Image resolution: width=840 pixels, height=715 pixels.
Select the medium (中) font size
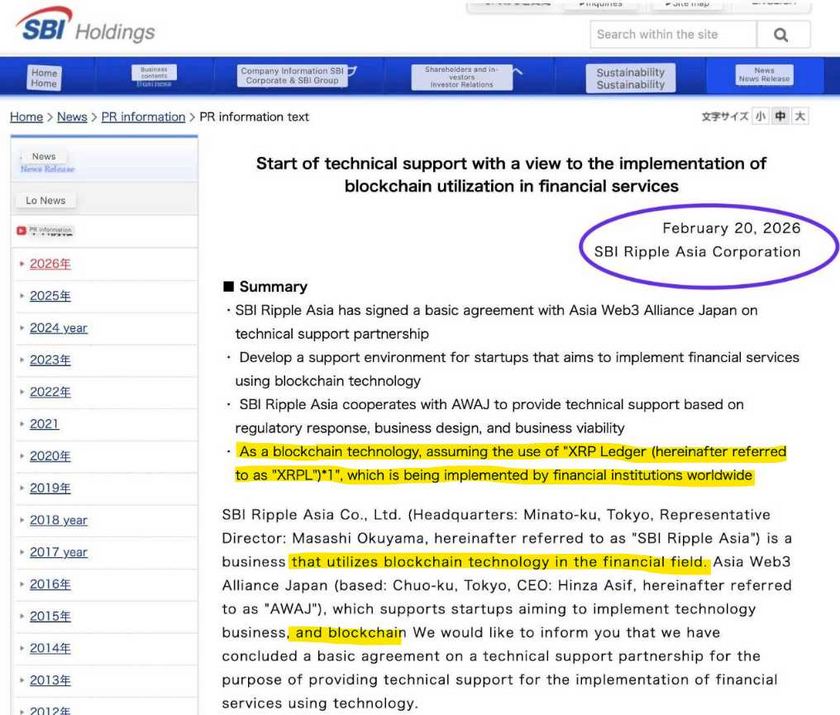point(780,117)
